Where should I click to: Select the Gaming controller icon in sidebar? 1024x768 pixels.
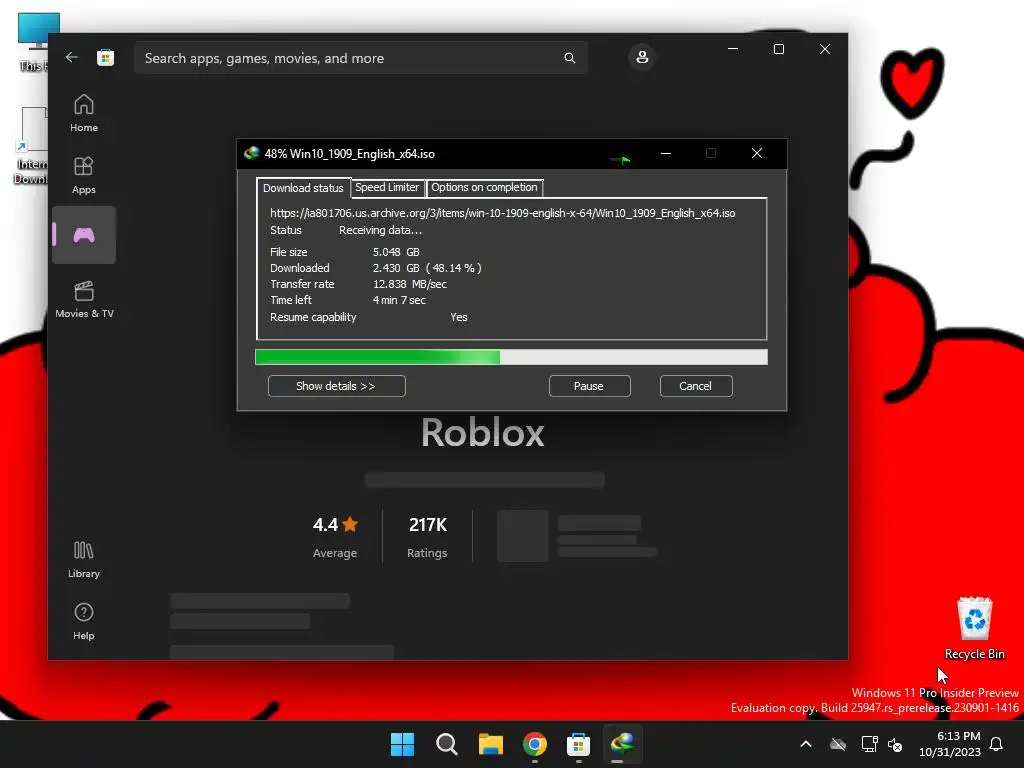point(84,235)
